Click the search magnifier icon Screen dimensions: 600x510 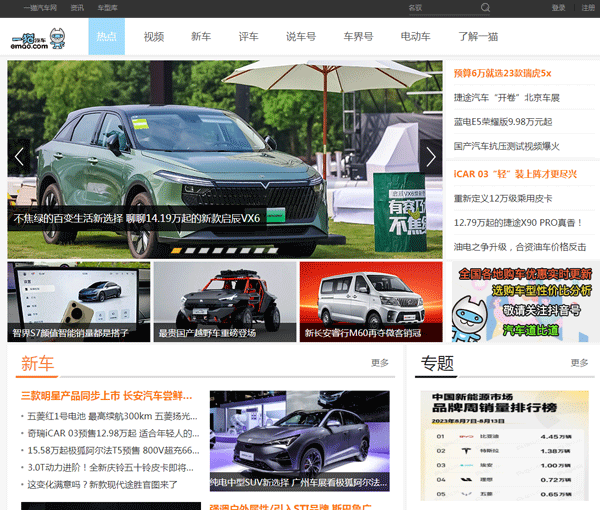click(485, 8)
